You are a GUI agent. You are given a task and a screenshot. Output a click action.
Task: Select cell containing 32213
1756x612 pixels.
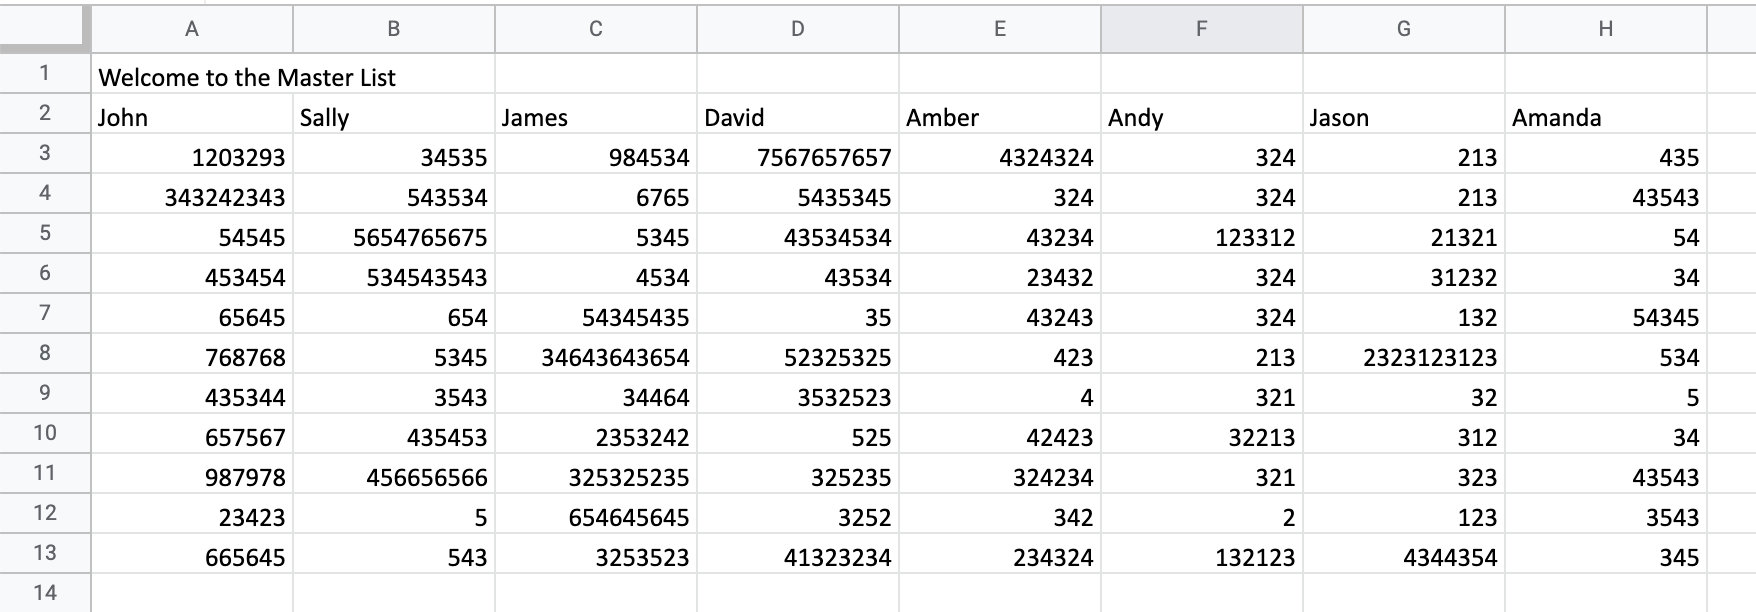pos(1202,434)
